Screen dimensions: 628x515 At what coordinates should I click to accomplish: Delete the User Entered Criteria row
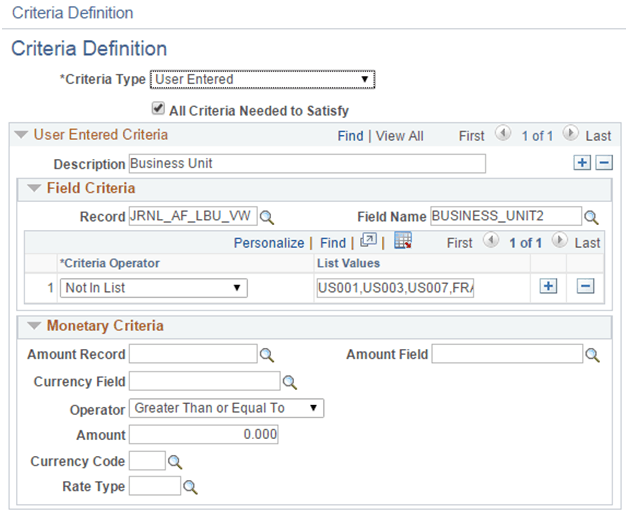click(604, 163)
